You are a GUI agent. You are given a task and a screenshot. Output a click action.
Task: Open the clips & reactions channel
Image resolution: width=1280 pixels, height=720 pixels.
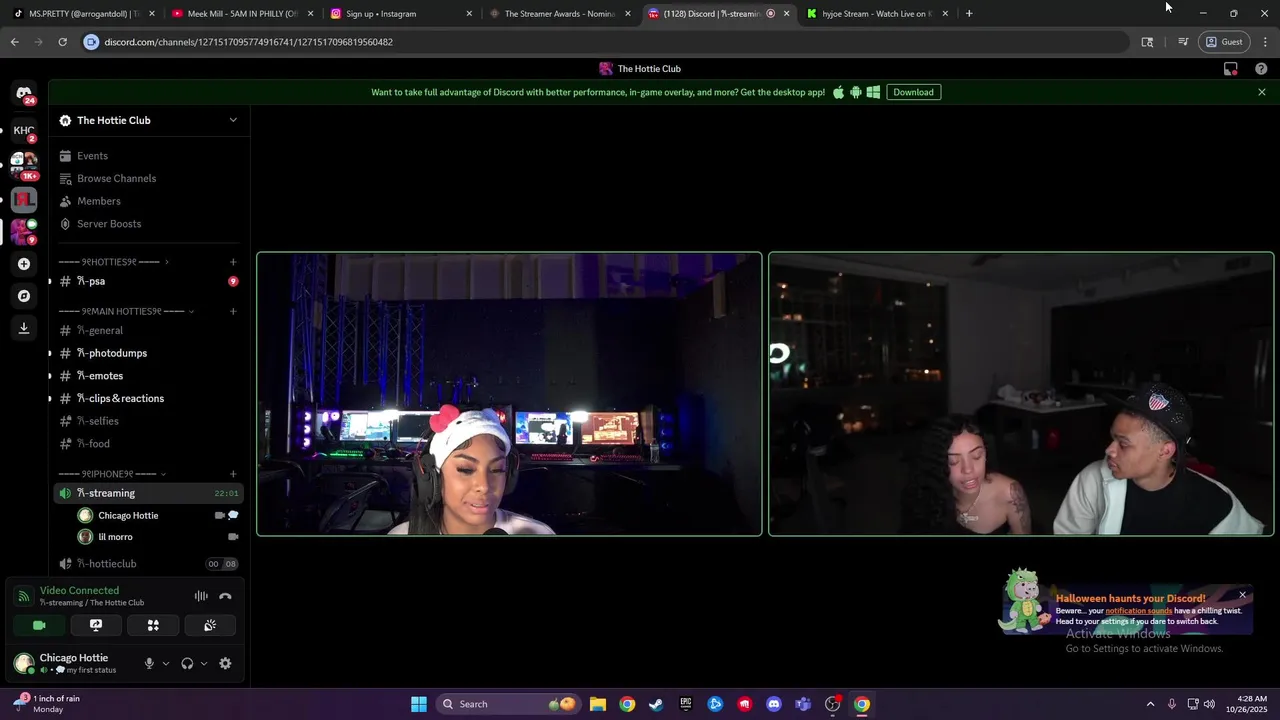pyautogui.click(x=148, y=398)
